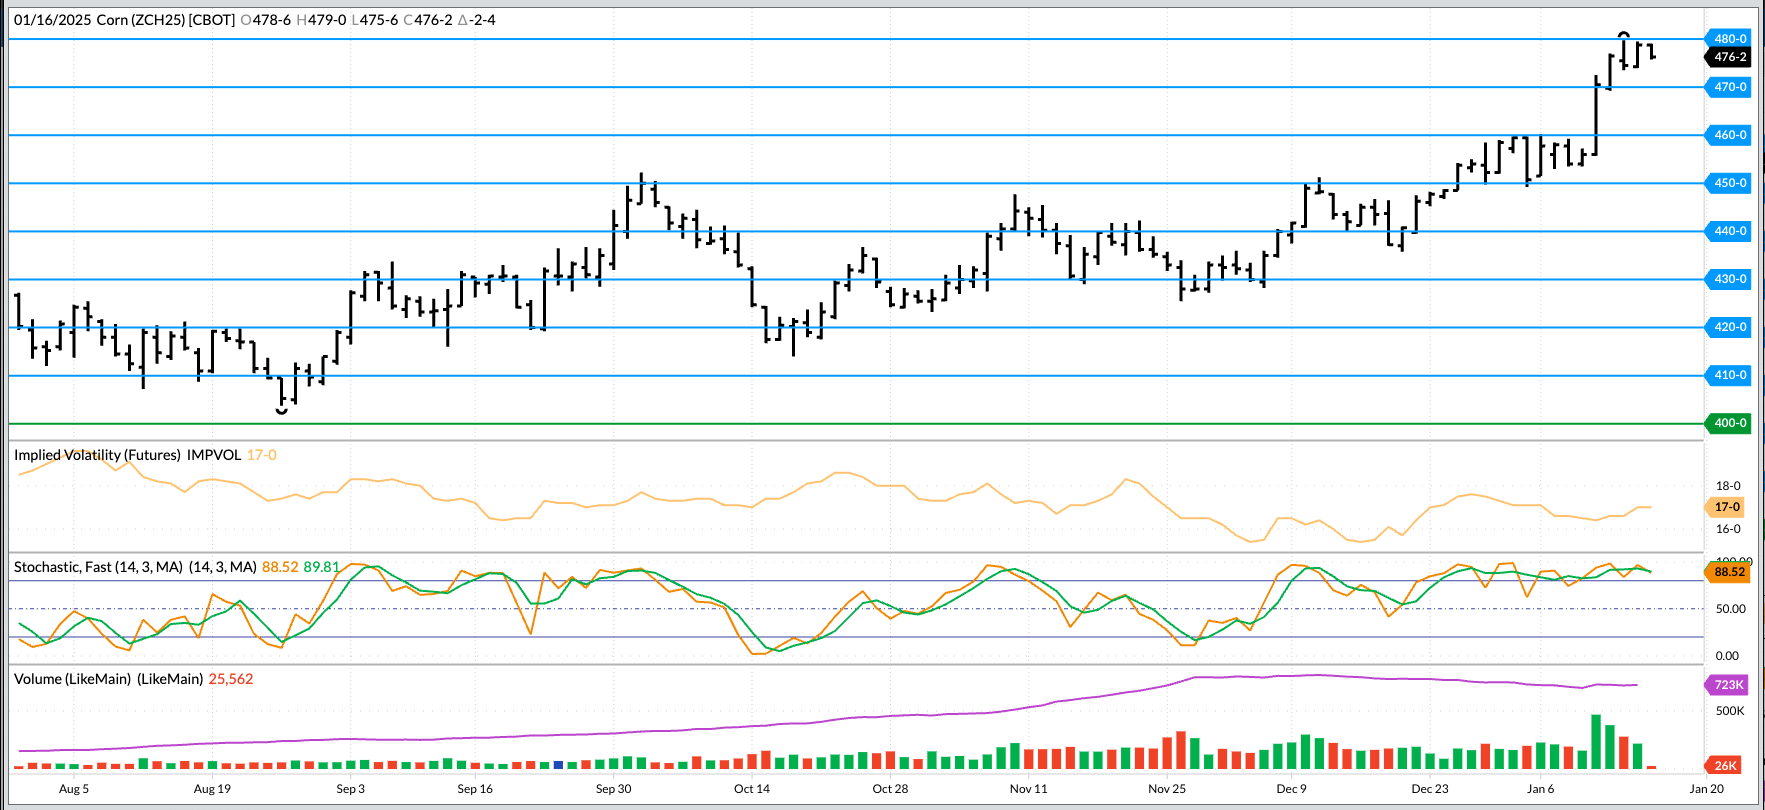Viewport: 1765px width, 810px height.
Task: Click the orange 17-0 implied volatility tag
Action: [1727, 507]
